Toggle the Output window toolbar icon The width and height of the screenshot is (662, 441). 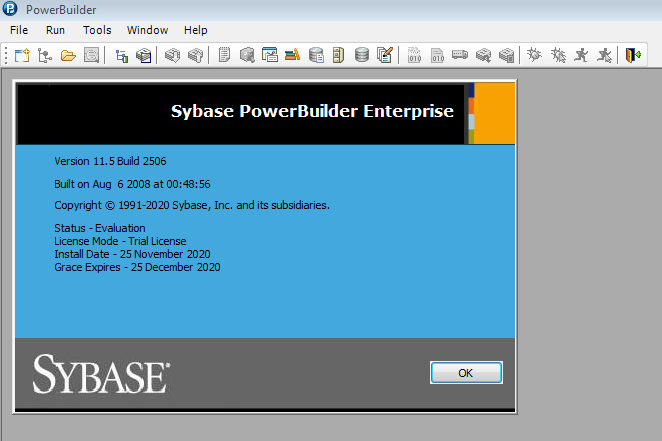click(144, 55)
